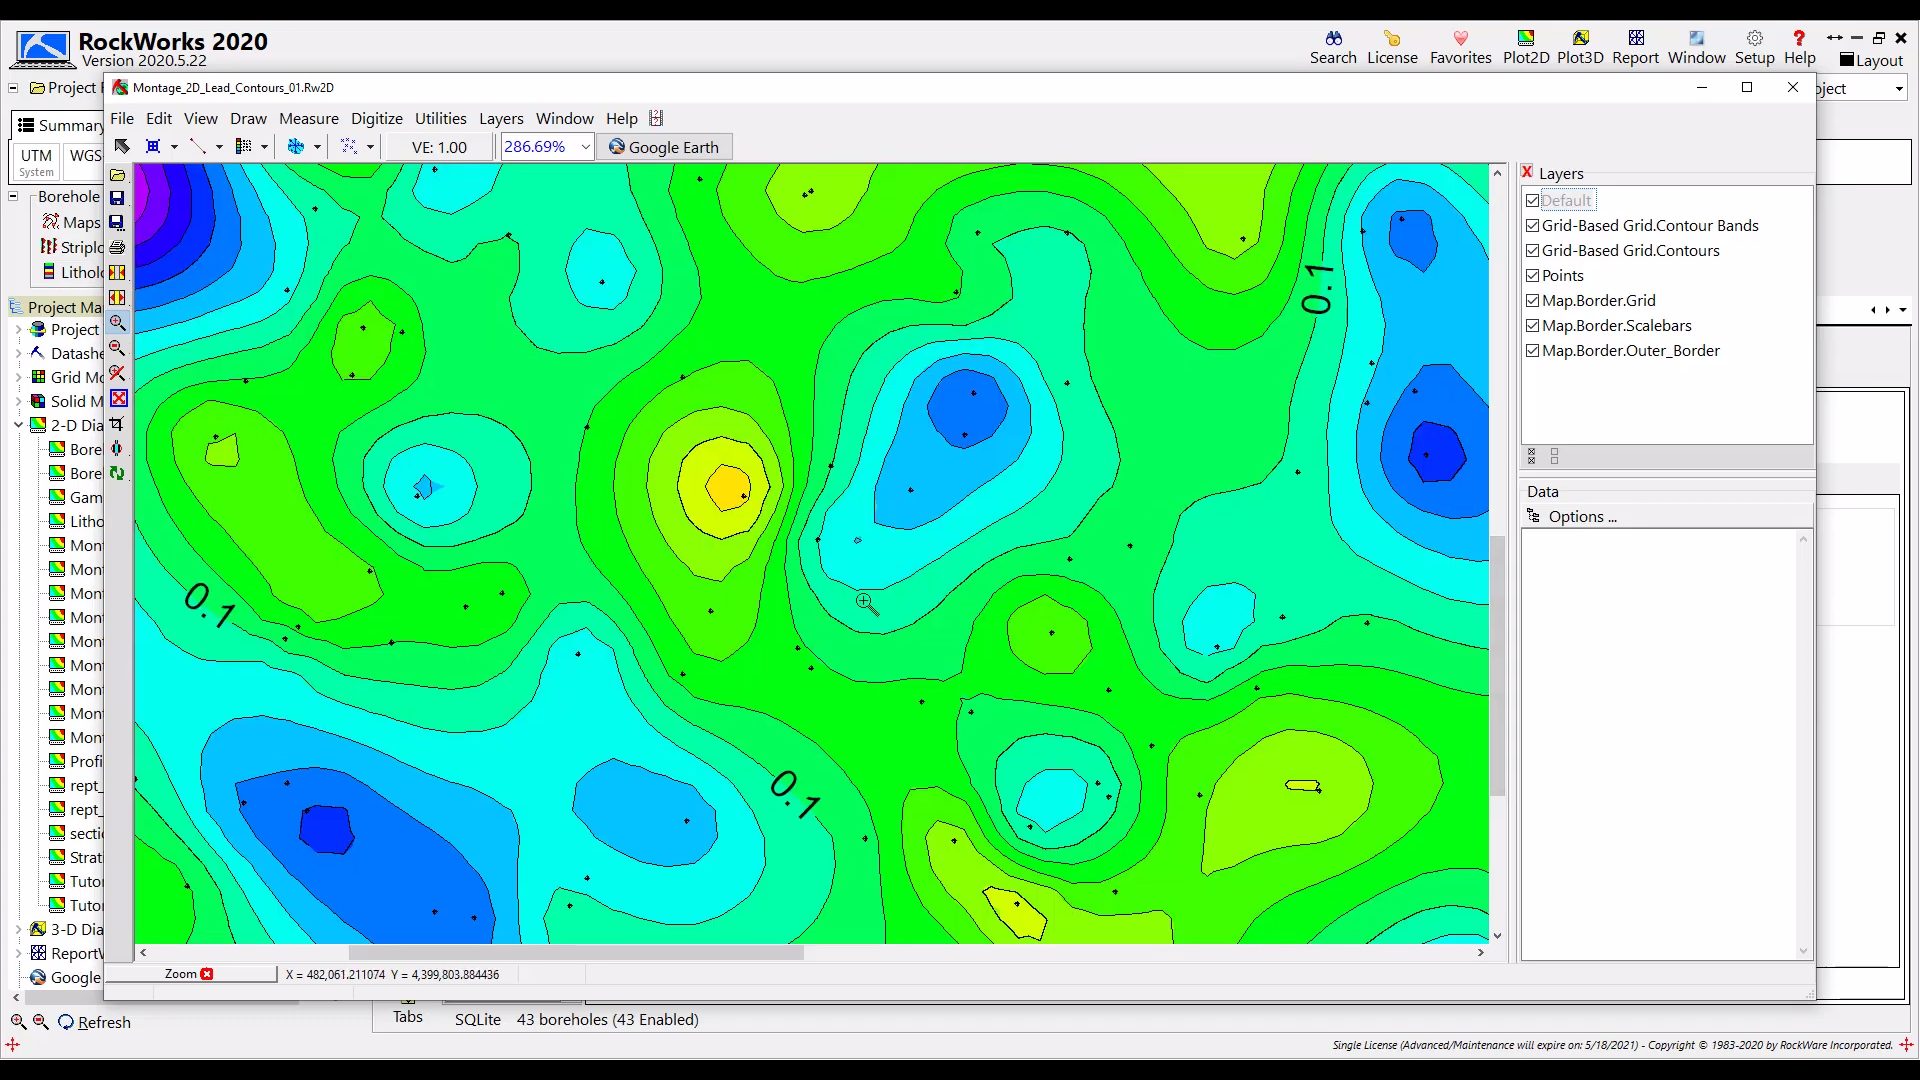This screenshot has width=1920, height=1080.
Task: Open the Layers menu
Action: click(501, 118)
